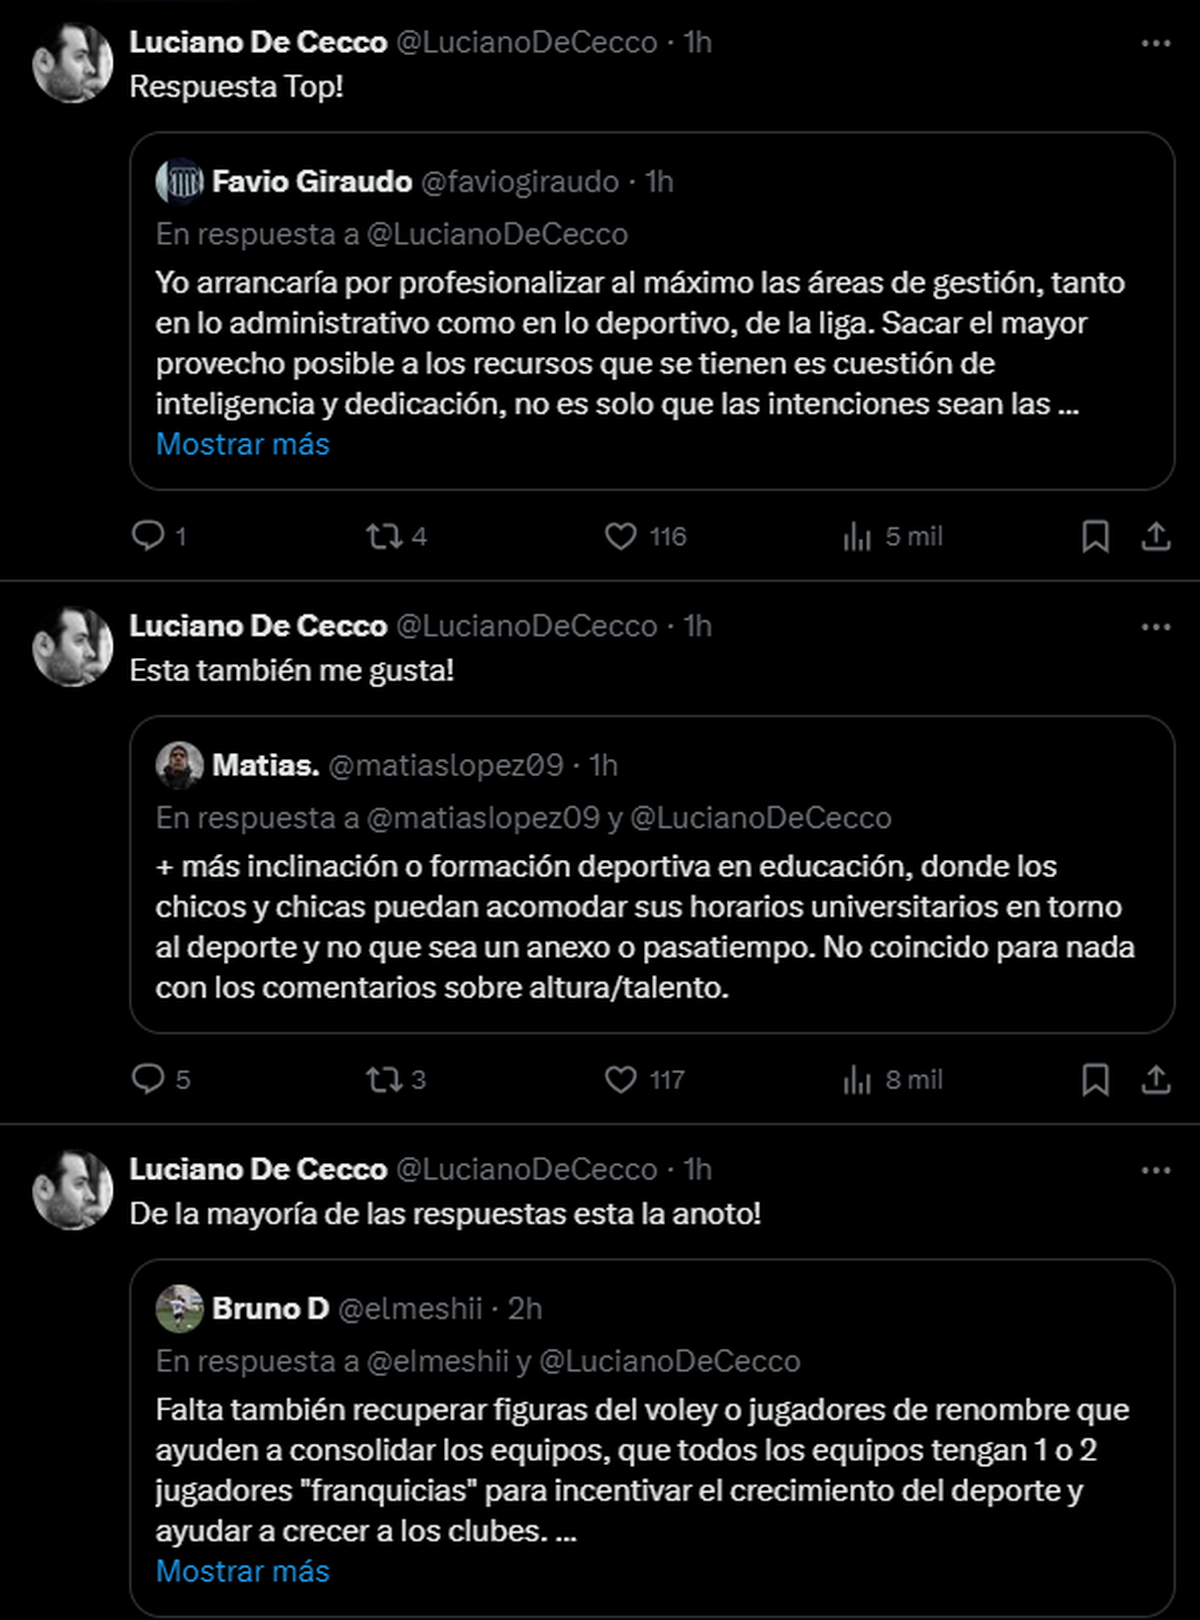Bookmark the 'Respuesta Top!' tweet

[x=1095, y=536]
